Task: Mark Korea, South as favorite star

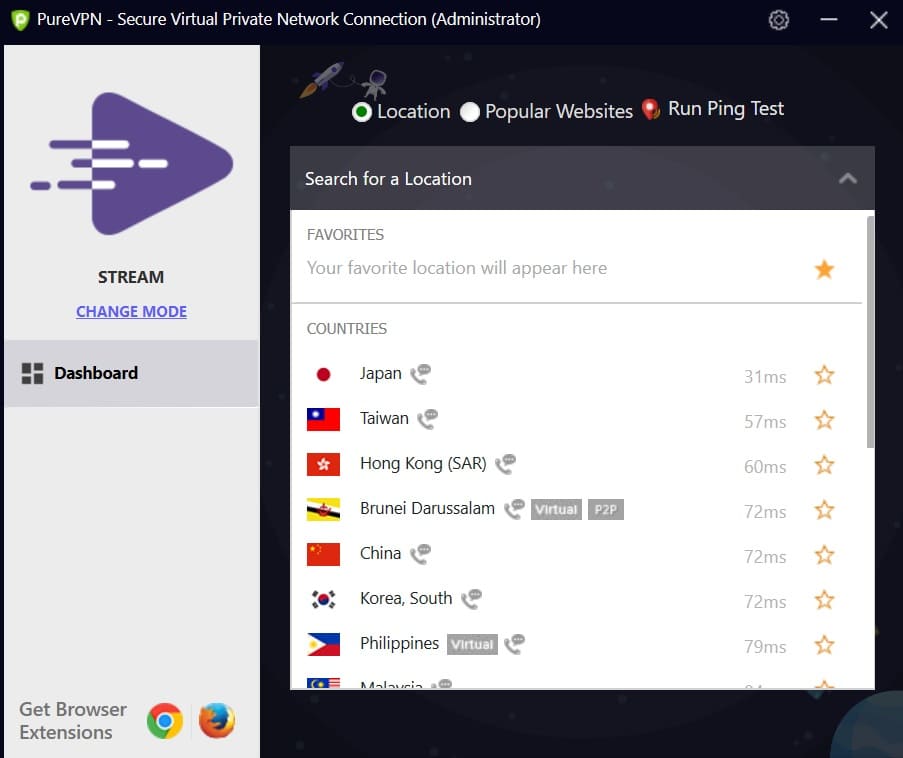Action: (x=824, y=600)
